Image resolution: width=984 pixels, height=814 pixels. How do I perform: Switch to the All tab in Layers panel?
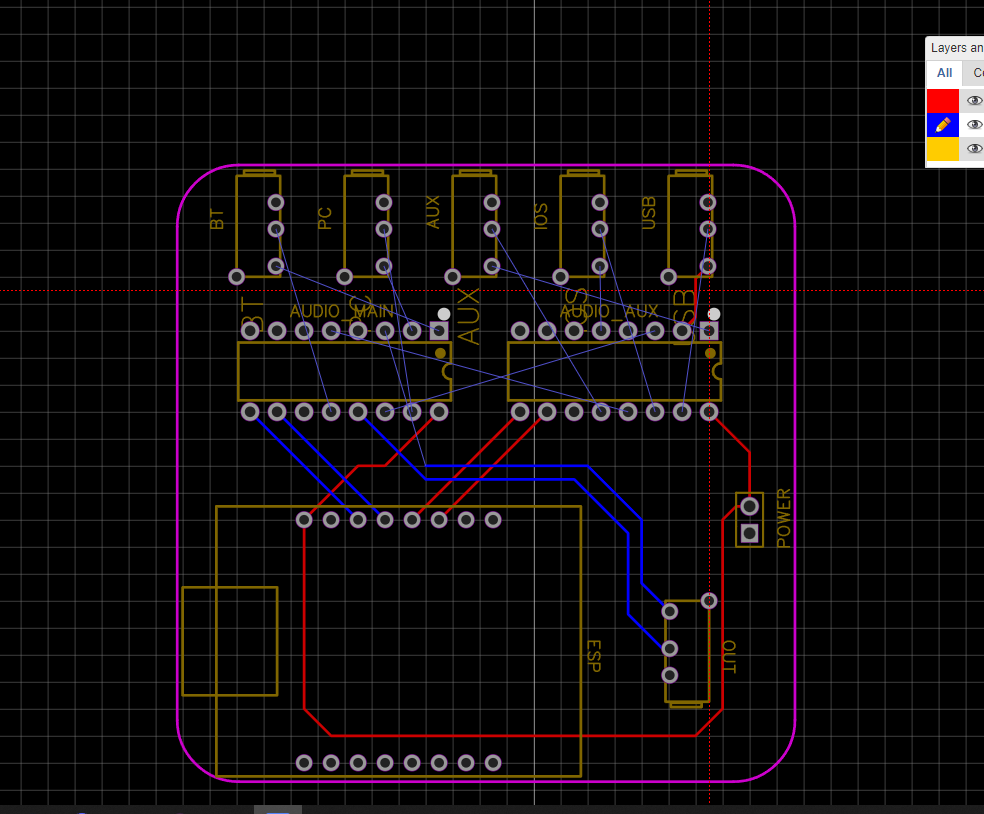(943, 72)
